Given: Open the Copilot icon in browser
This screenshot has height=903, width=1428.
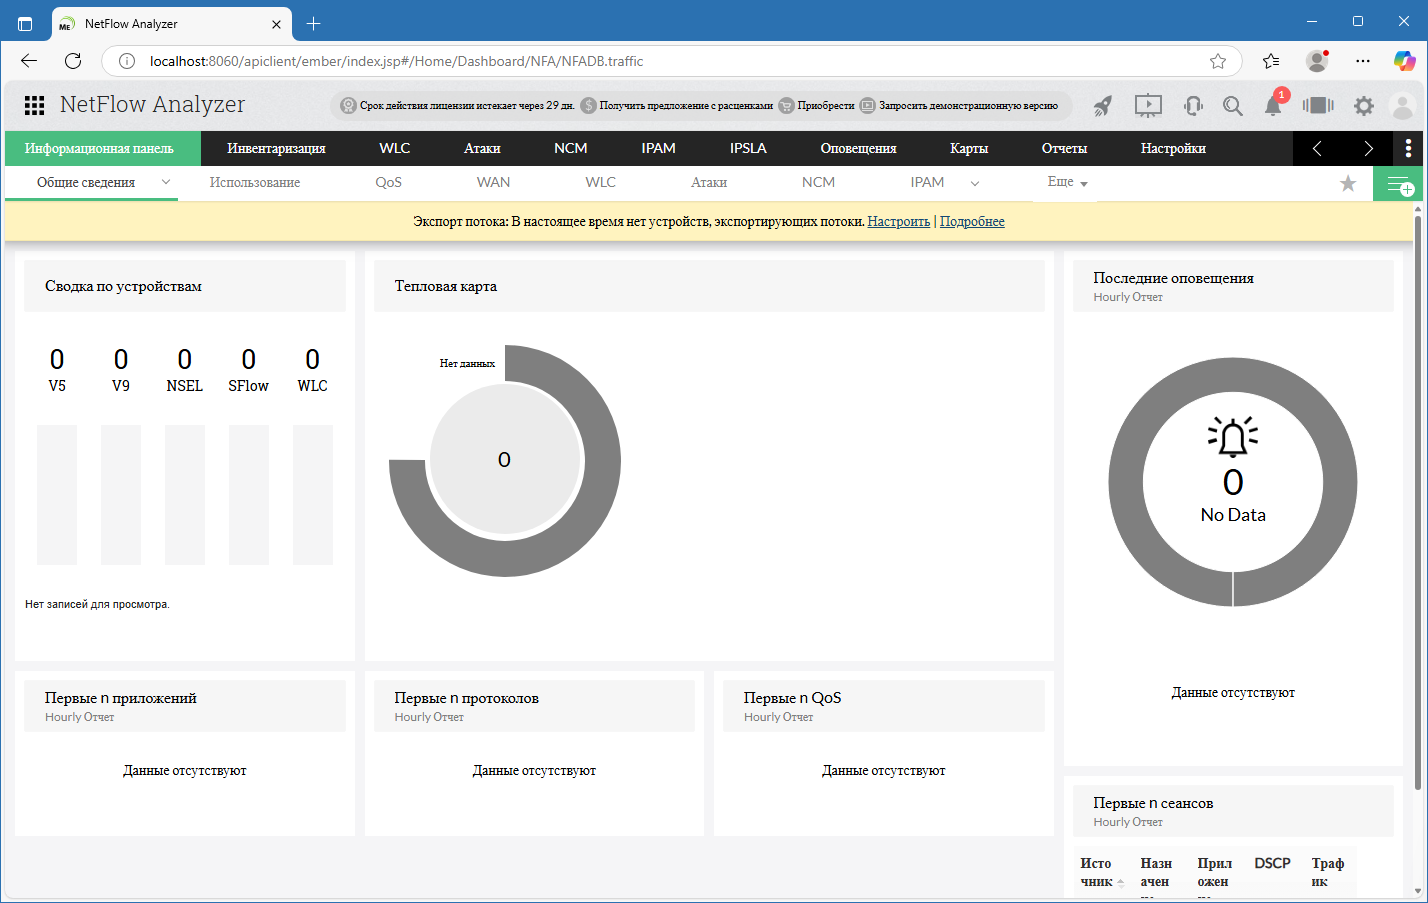Looking at the screenshot, I should tap(1405, 61).
